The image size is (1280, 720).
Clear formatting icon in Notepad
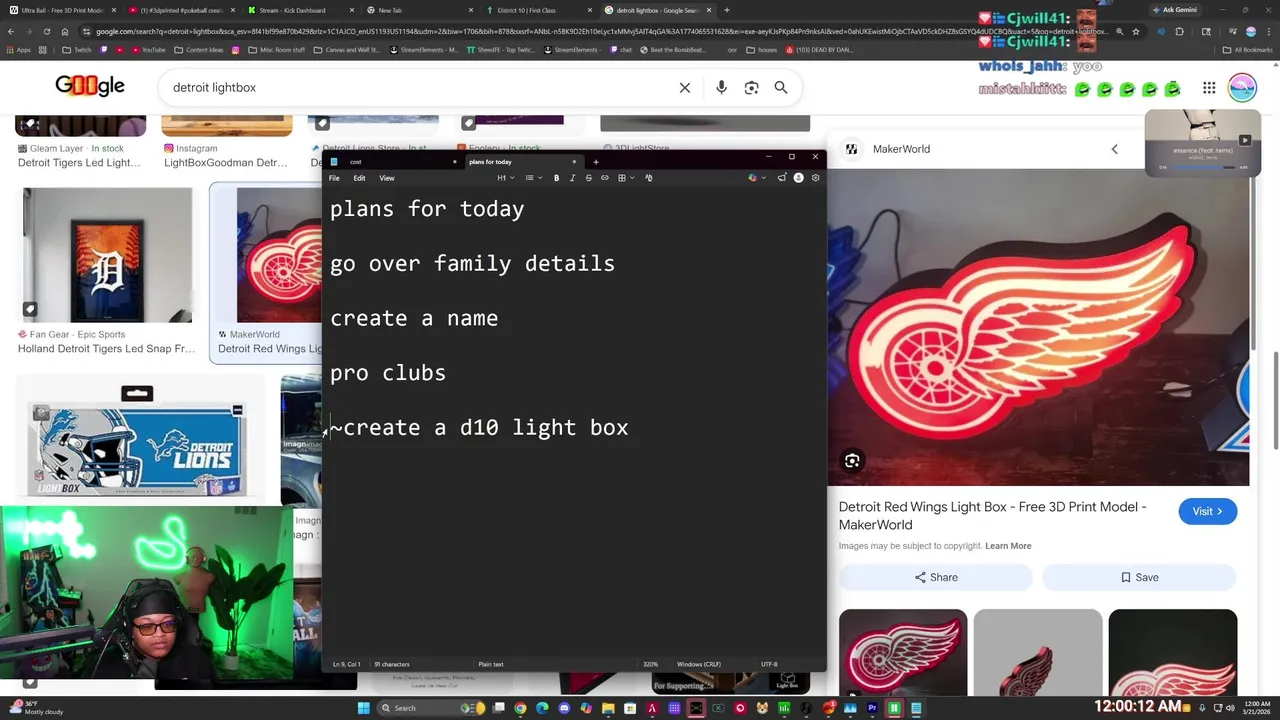pos(648,178)
